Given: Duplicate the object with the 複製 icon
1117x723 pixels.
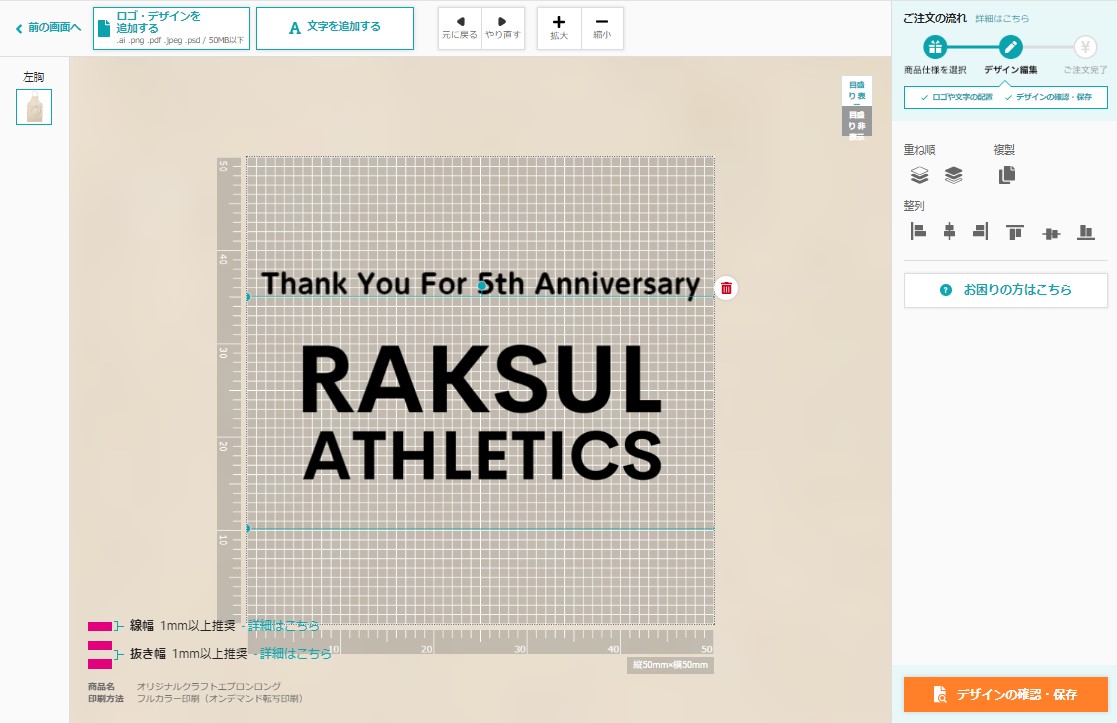Looking at the screenshot, I should (x=1007, y=175).
